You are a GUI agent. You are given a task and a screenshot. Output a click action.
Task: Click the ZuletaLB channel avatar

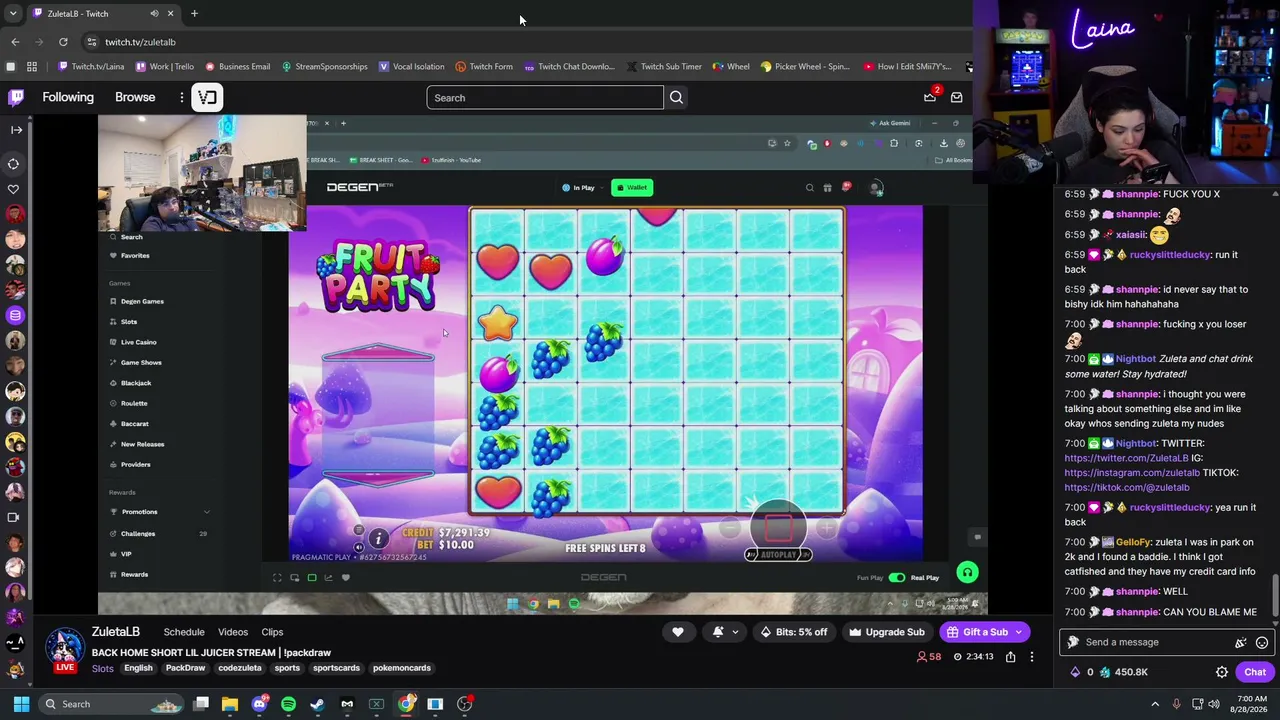click(64, 648)
